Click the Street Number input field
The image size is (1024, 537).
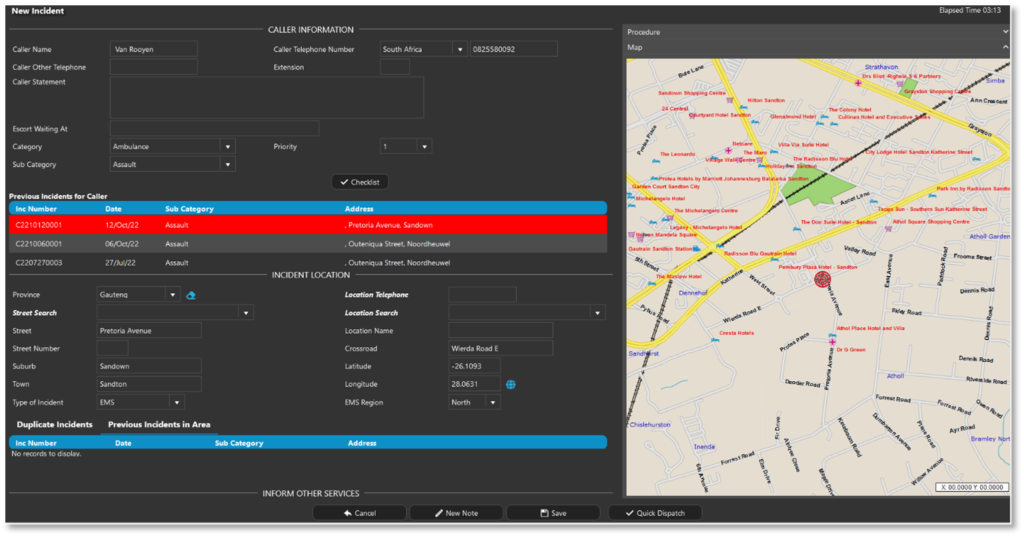pos(112,349)
